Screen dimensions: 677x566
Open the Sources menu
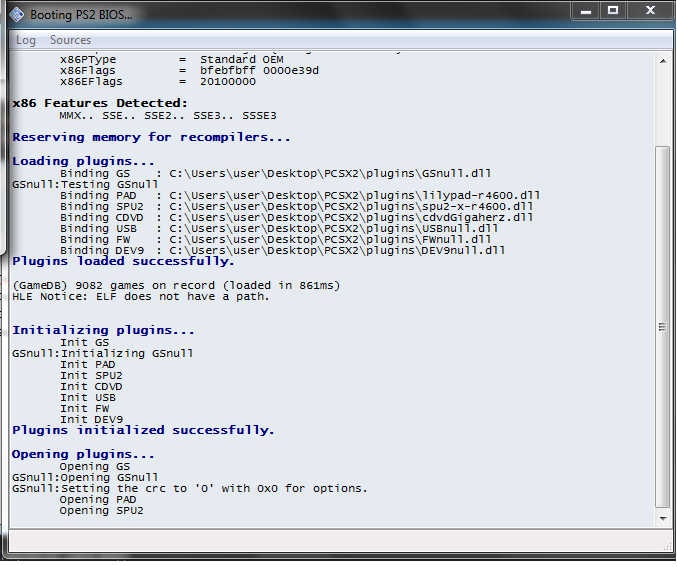click(70, 40)
